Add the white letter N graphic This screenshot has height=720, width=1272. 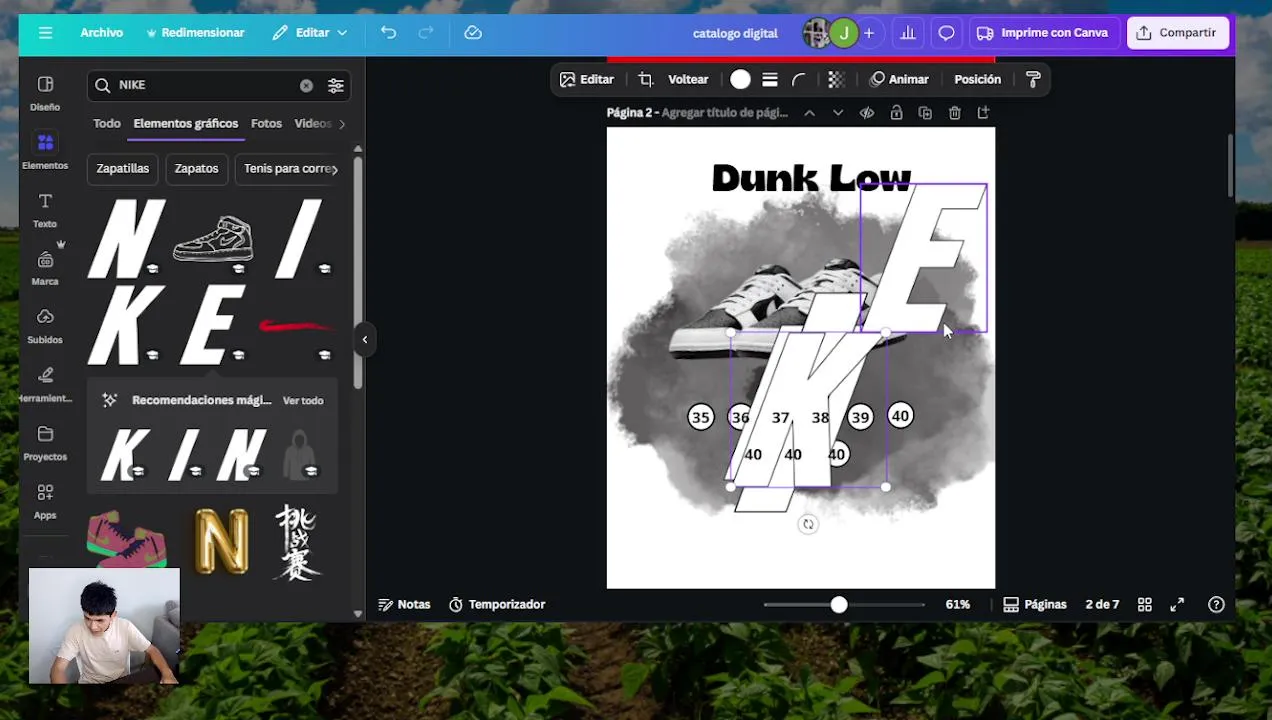(126, 238)
